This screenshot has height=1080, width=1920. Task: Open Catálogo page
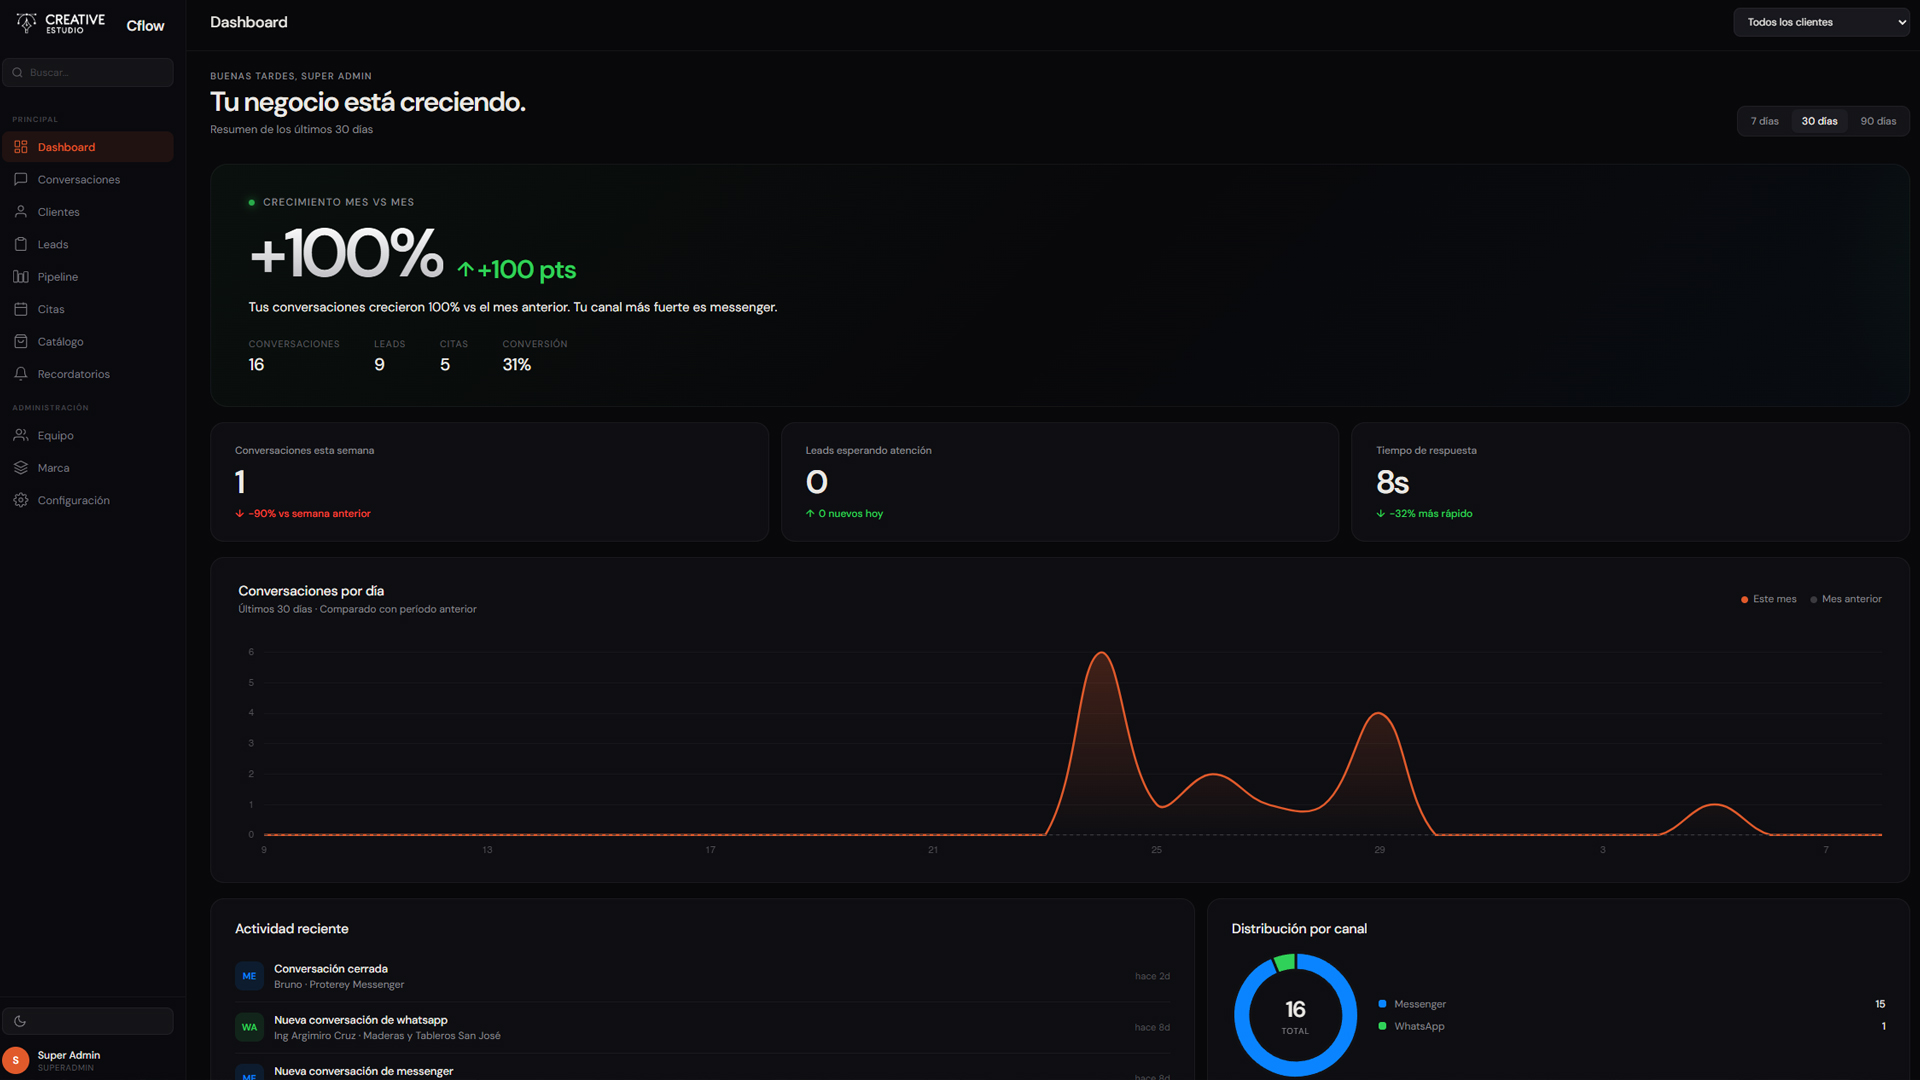coord(88,341)
